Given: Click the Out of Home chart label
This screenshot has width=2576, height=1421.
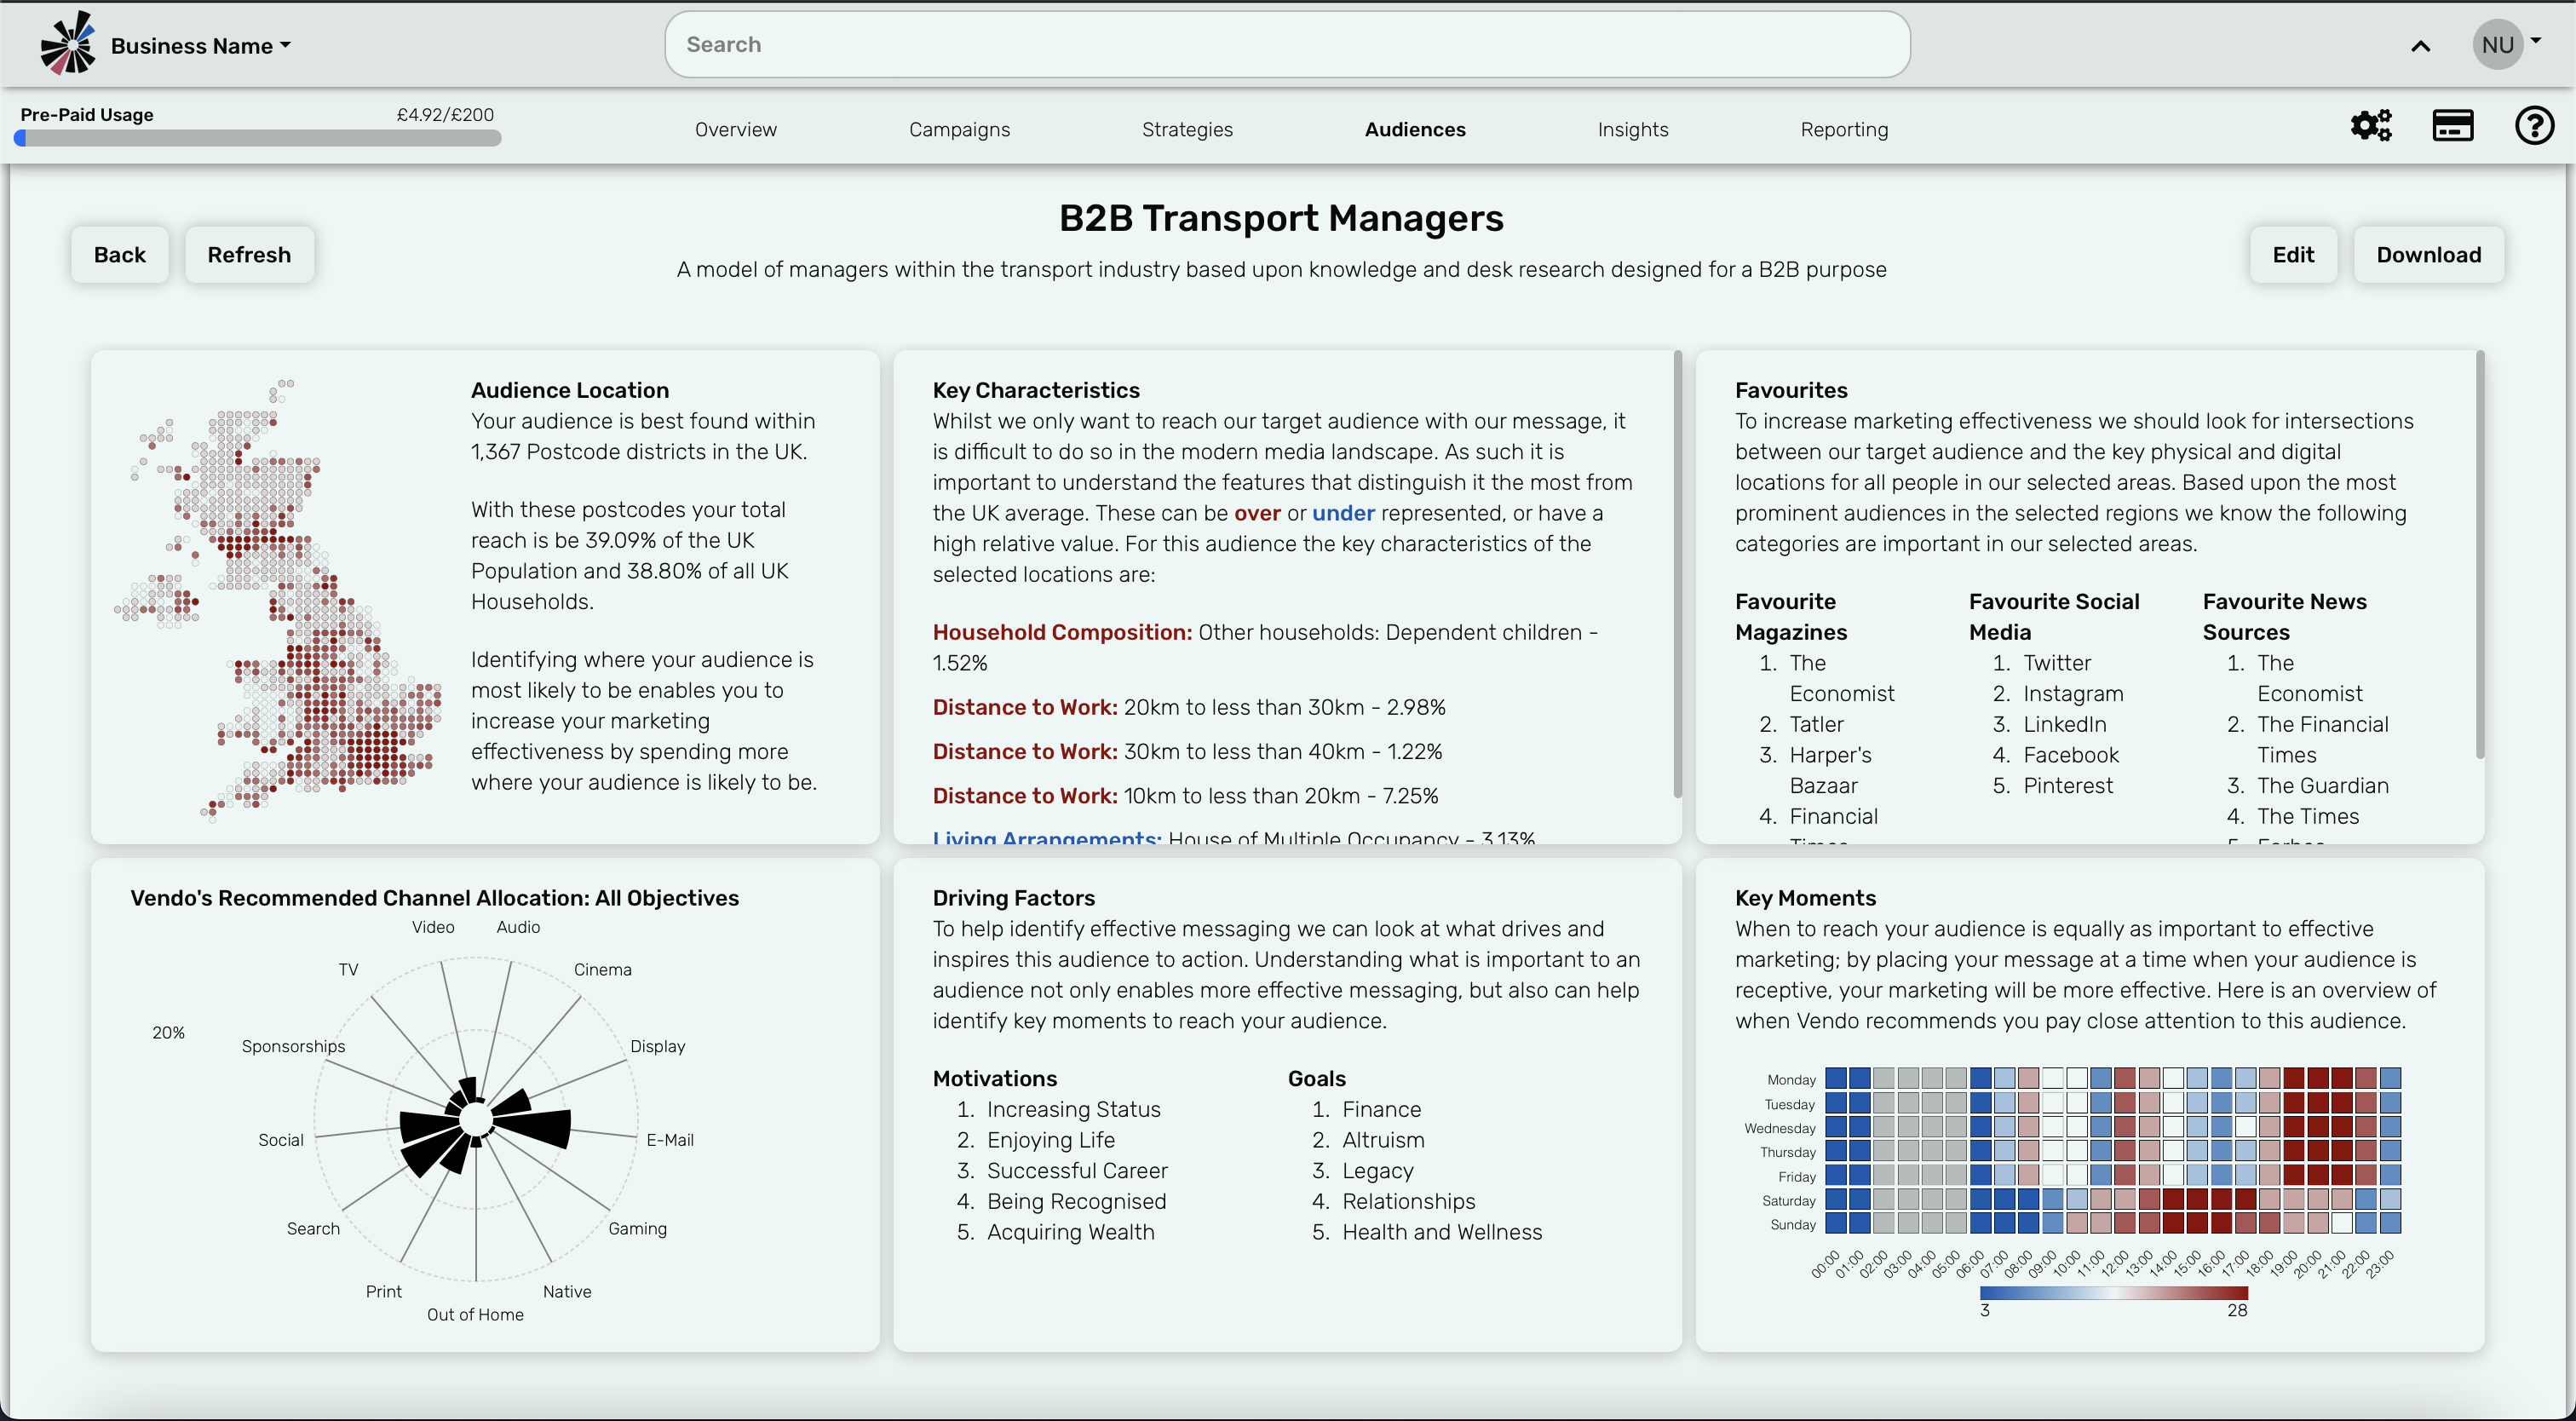Looking at the screenshot, I should [x=475, y=1315].
